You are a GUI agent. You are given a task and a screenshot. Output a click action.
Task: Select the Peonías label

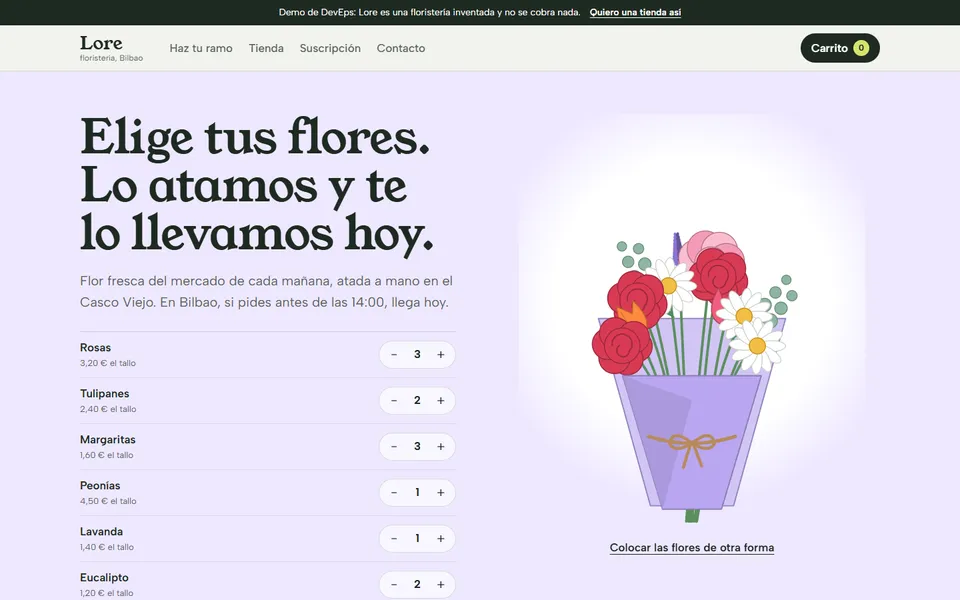(x=100, y=486)
